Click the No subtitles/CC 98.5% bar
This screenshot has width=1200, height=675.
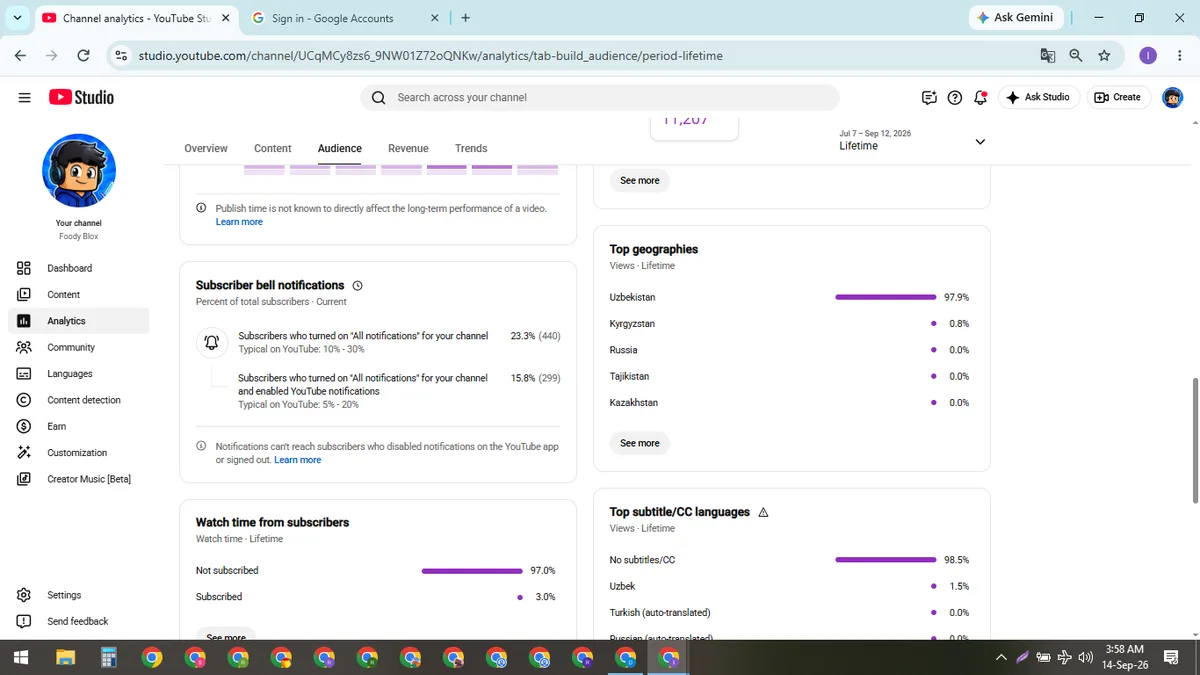(x=886, y=560)
